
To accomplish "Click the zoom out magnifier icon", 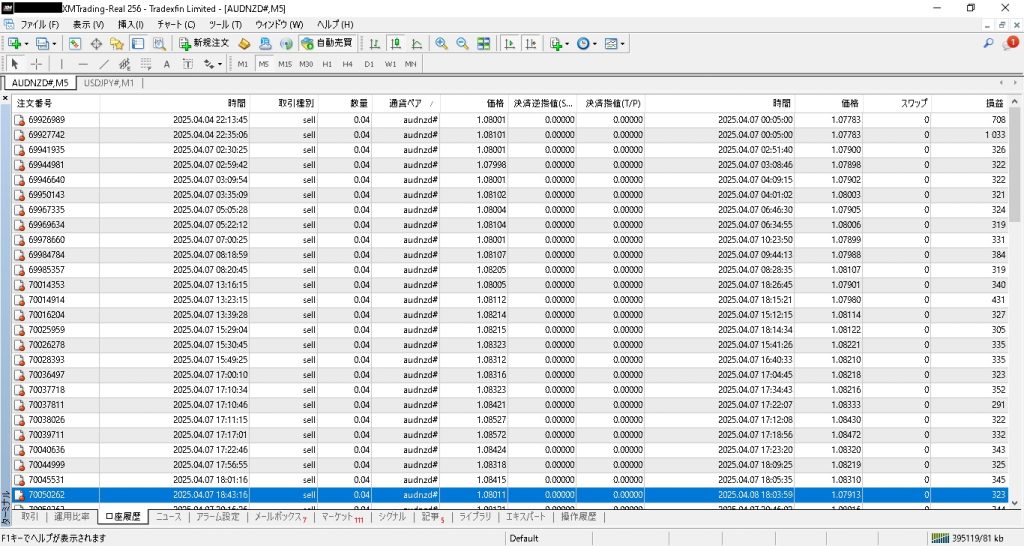I will coord(462,44).
